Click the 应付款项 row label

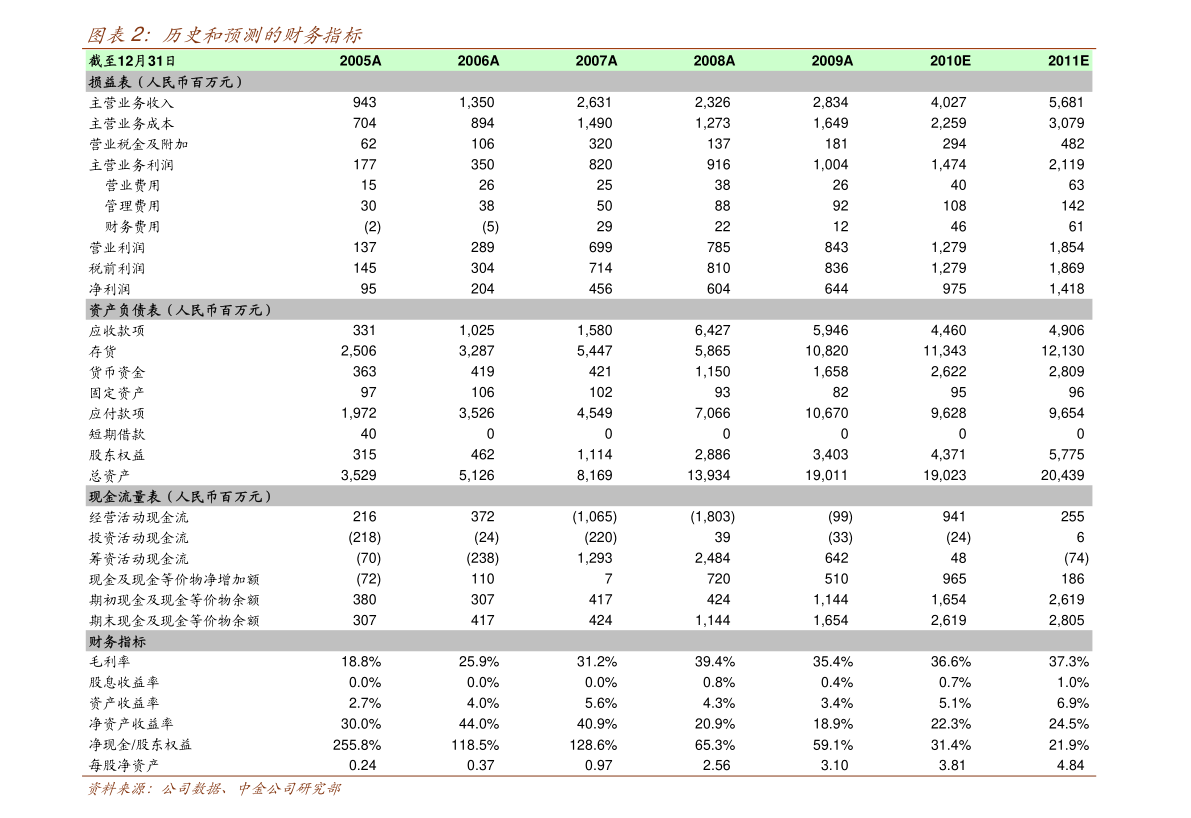tap(117, 413)
